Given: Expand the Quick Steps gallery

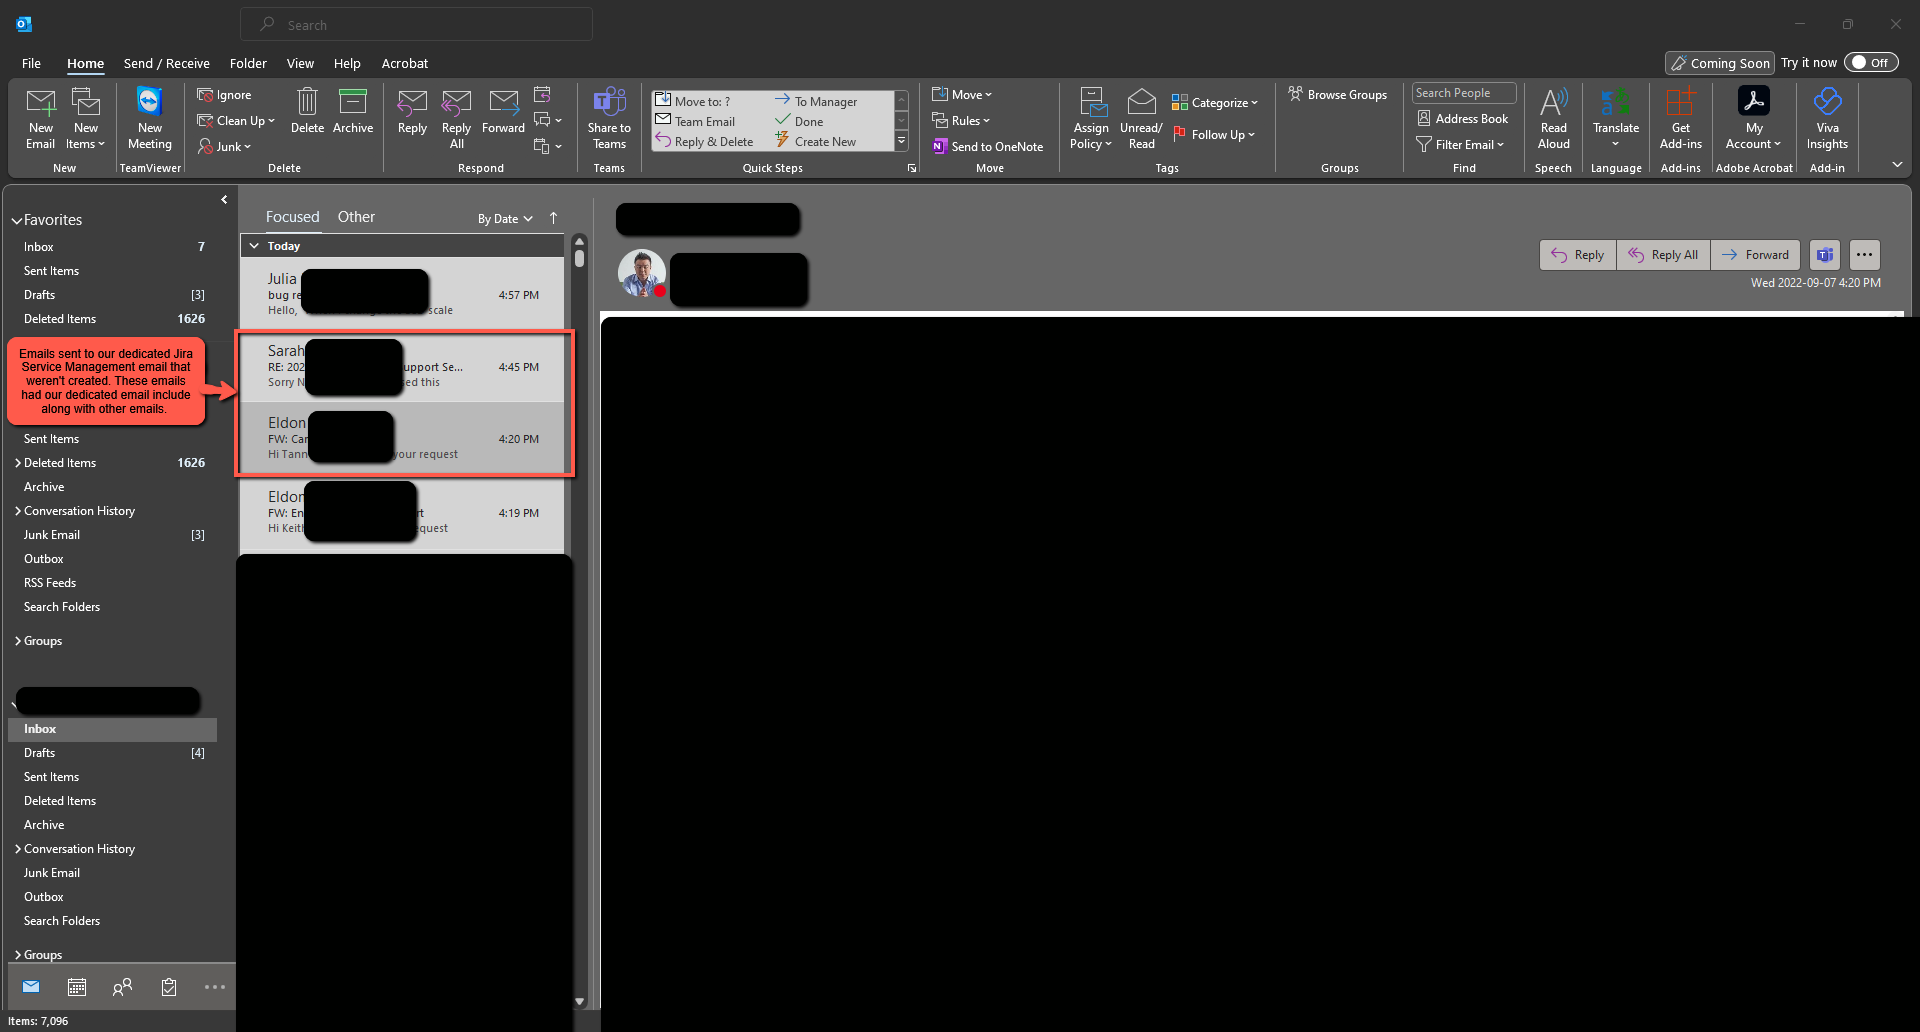Looking at the screenshot, I should click(x=901, y=142).
